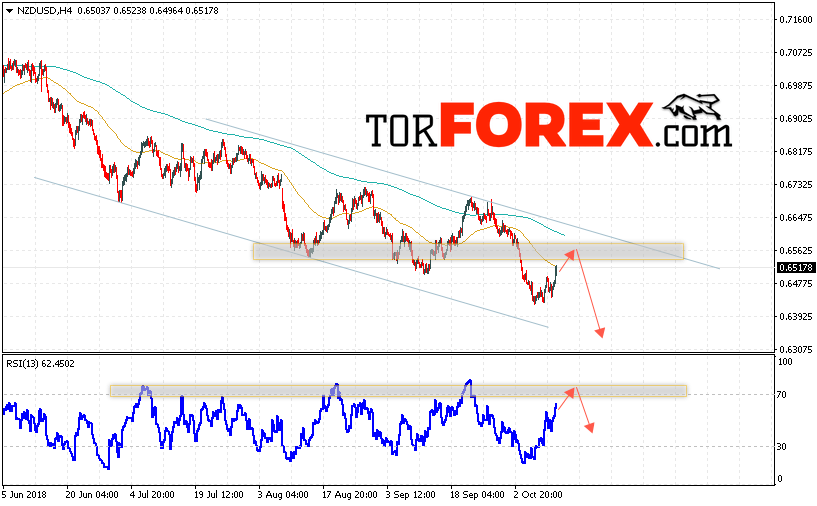Select the 0.63925 price axis label
817x506 pixels.
click(x=796, y=317)
